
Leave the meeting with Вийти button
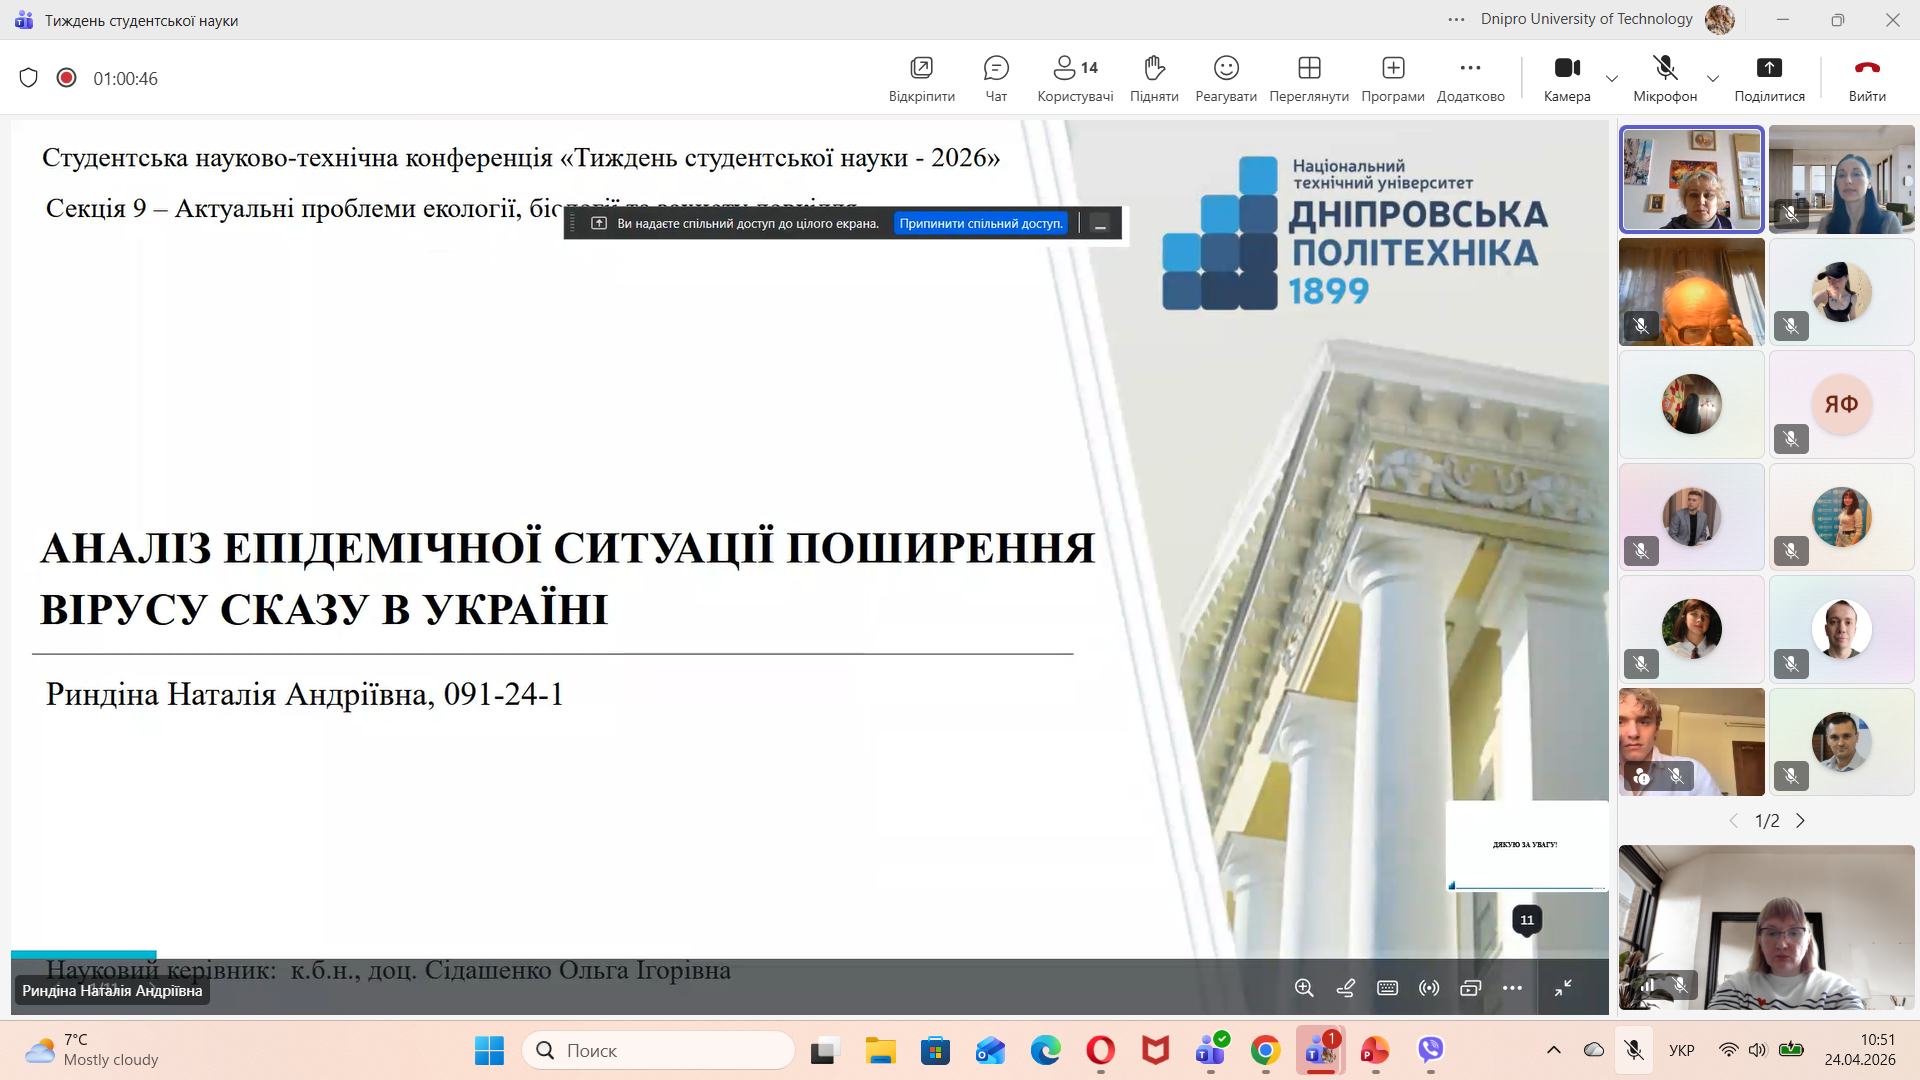(1866, 78)
